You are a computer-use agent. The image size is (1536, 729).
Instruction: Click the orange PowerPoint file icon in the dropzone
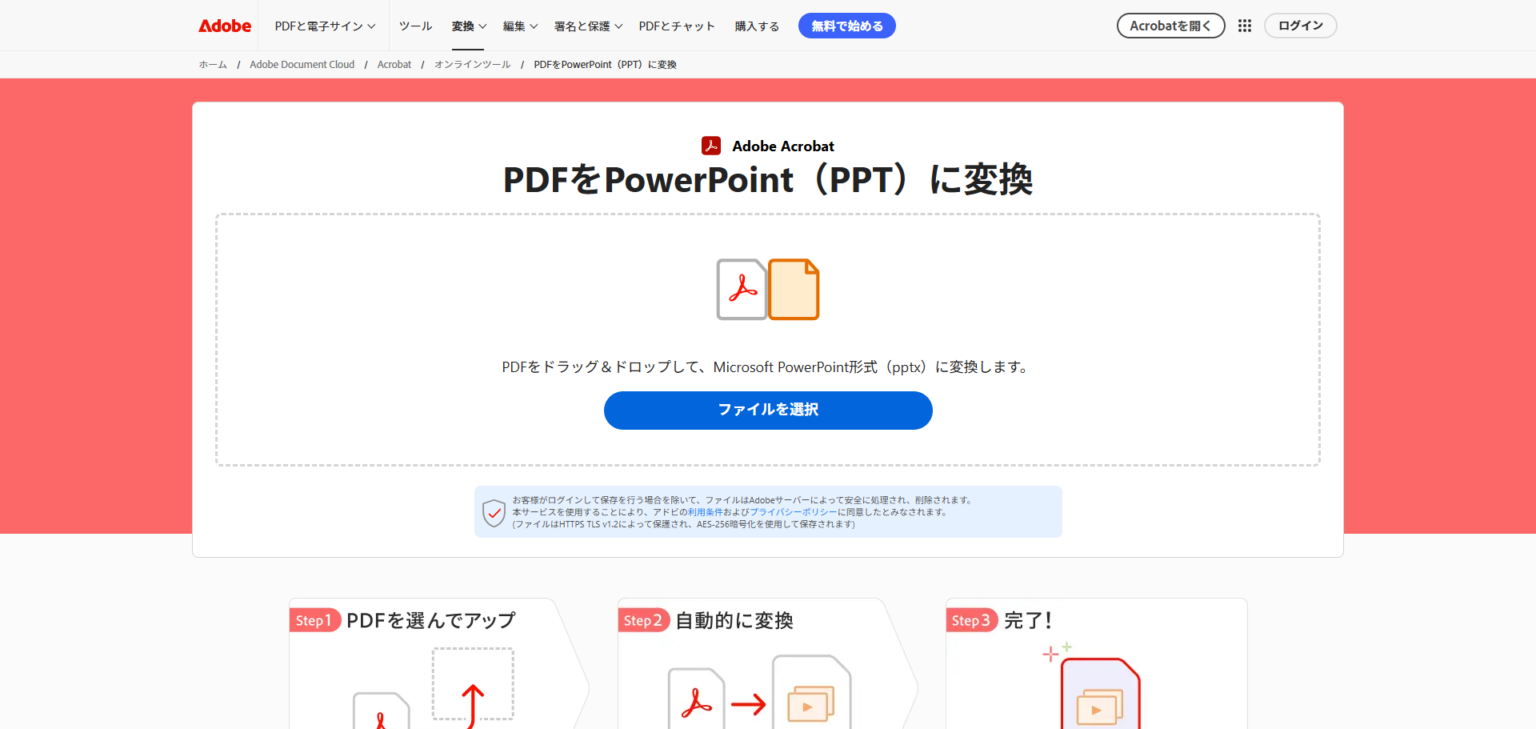tap(793, 289)
